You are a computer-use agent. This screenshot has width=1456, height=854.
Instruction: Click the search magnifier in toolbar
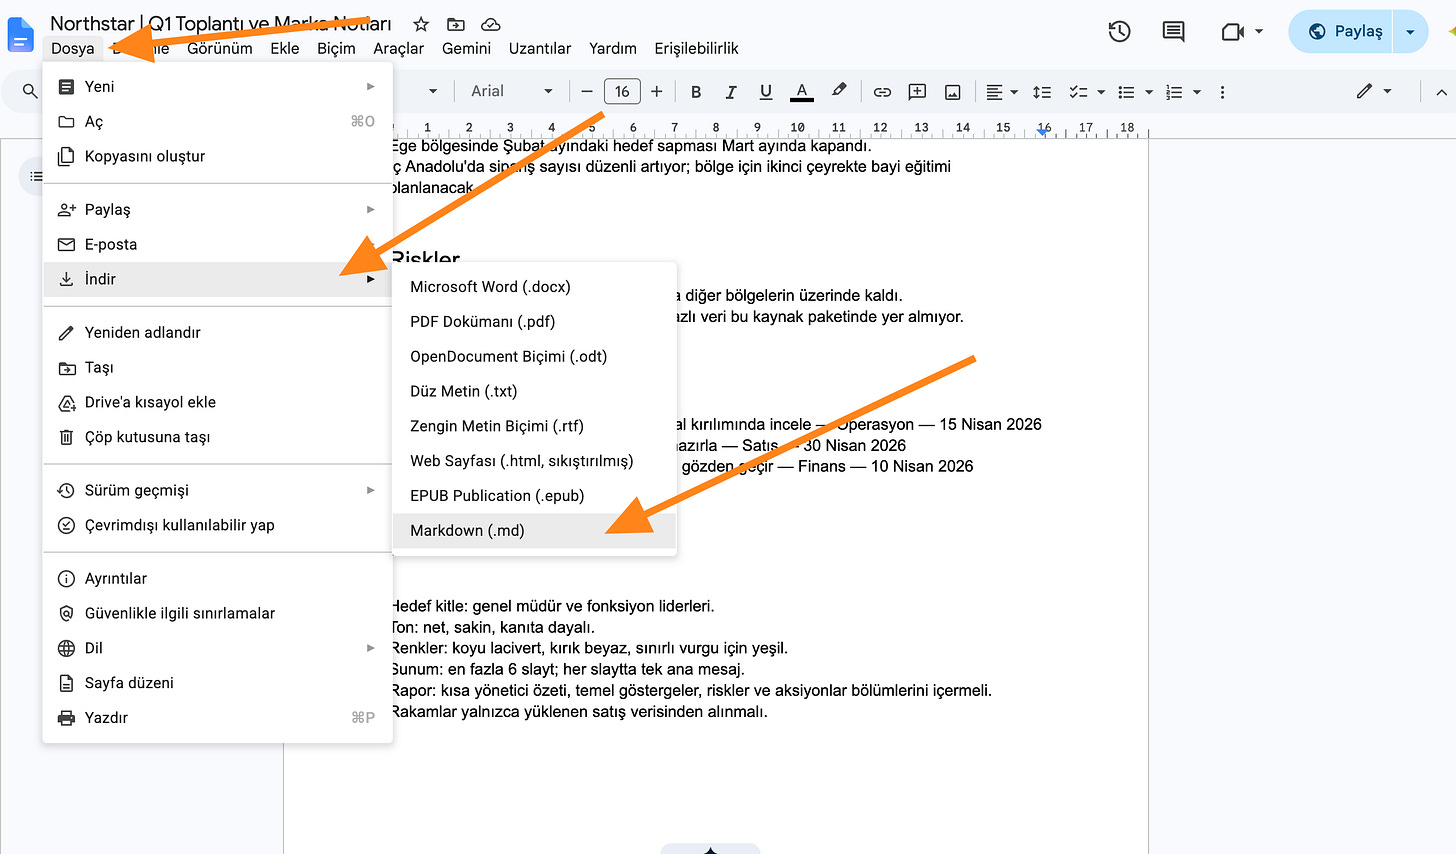coord(30,92)
